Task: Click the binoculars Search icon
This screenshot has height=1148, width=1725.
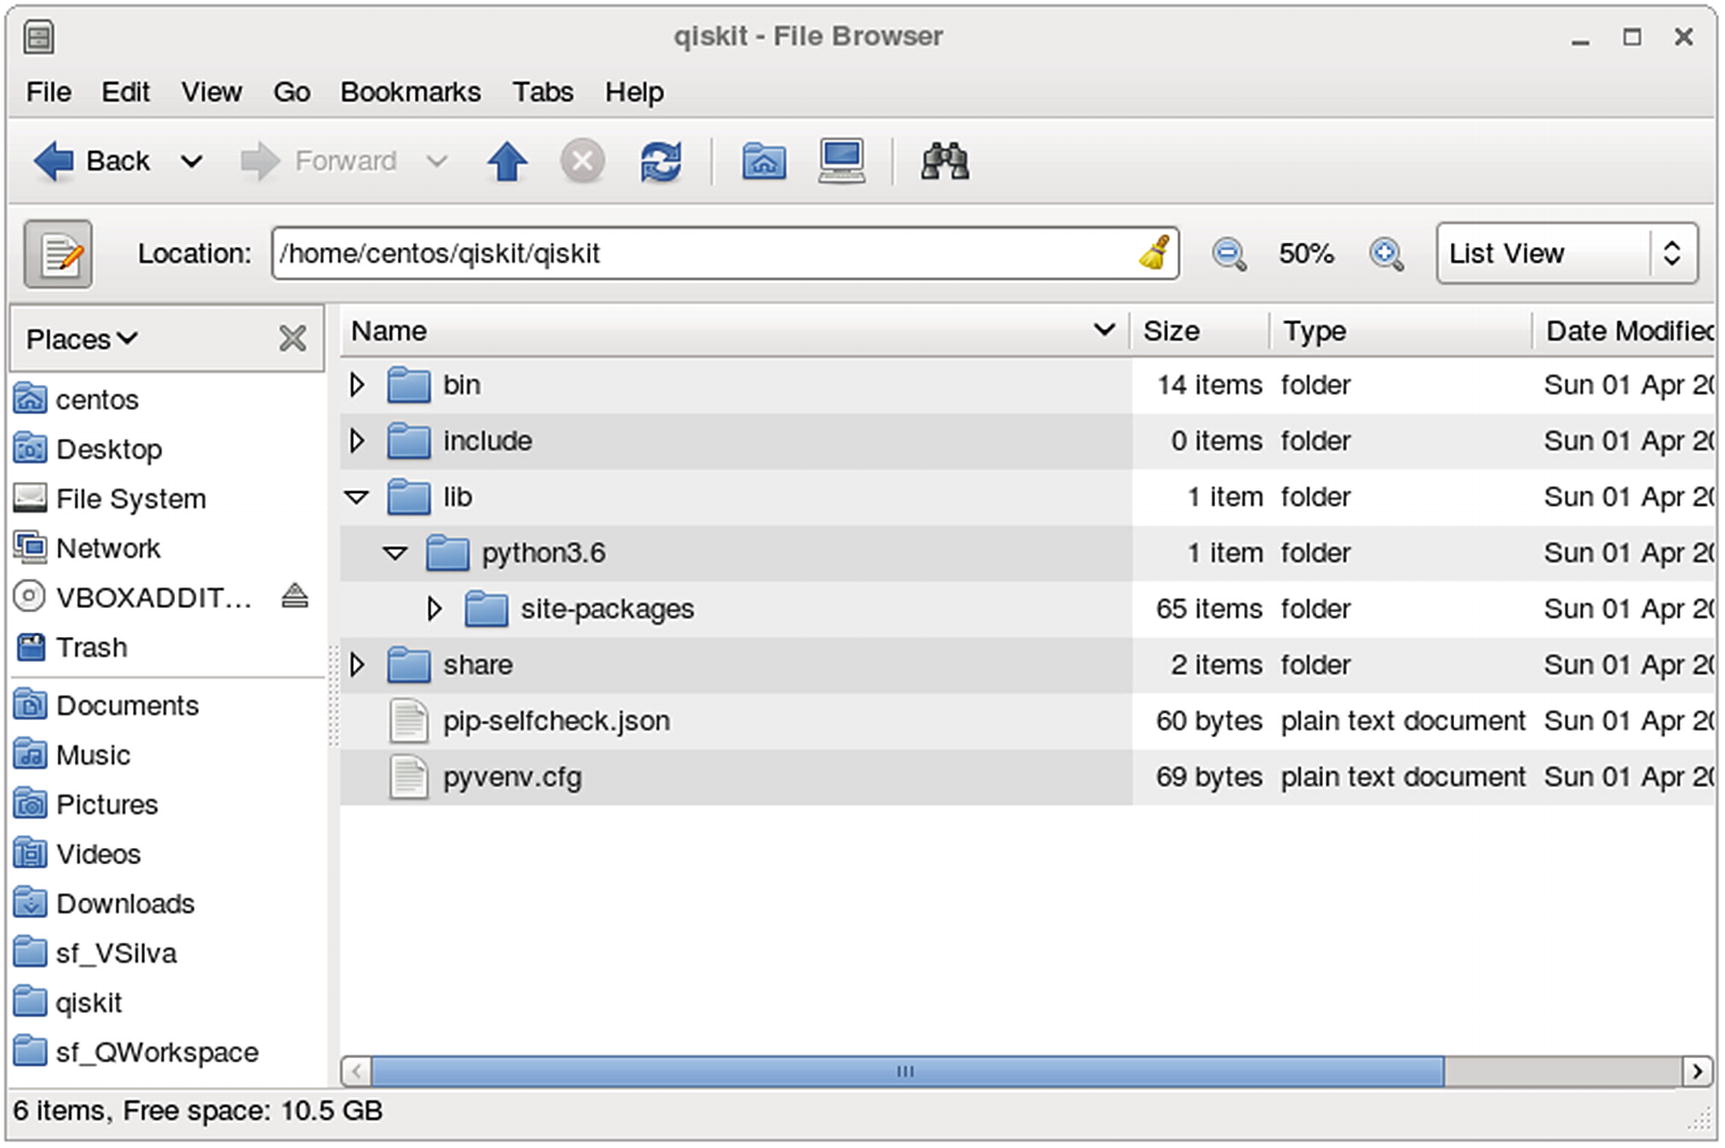Action: coord(944,161)
